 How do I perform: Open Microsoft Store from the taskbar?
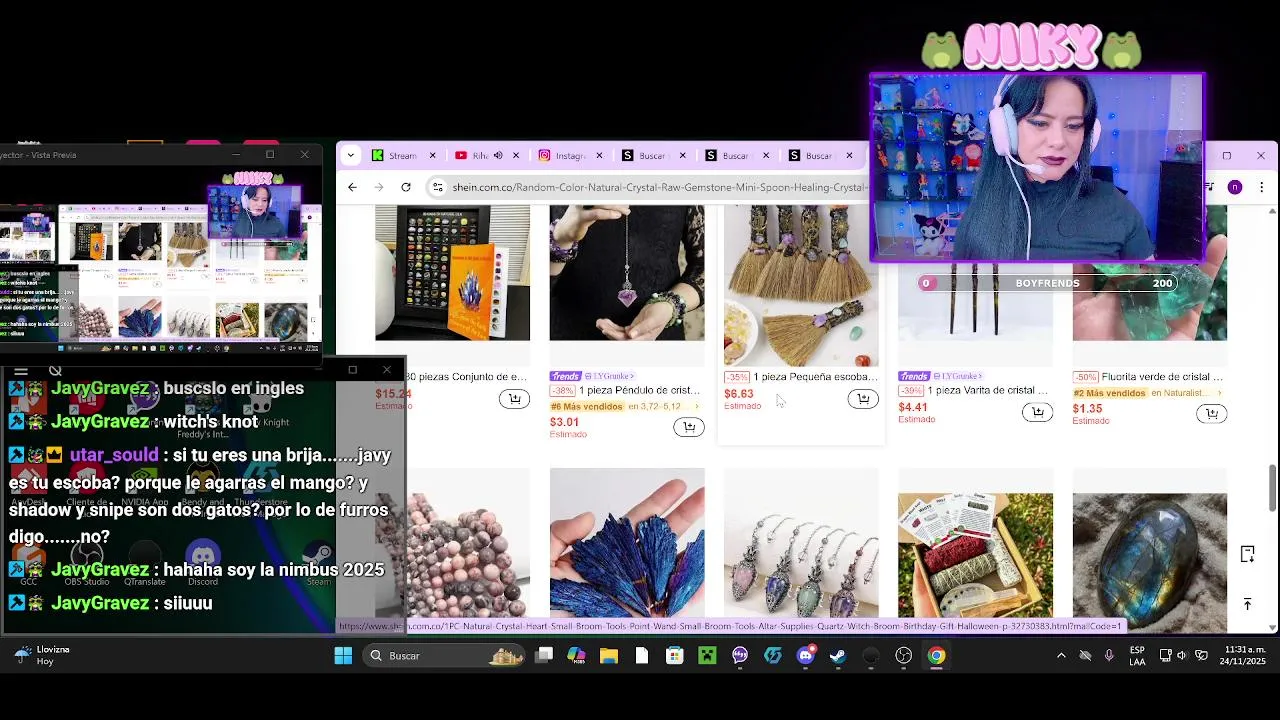[x=675, y=656]
